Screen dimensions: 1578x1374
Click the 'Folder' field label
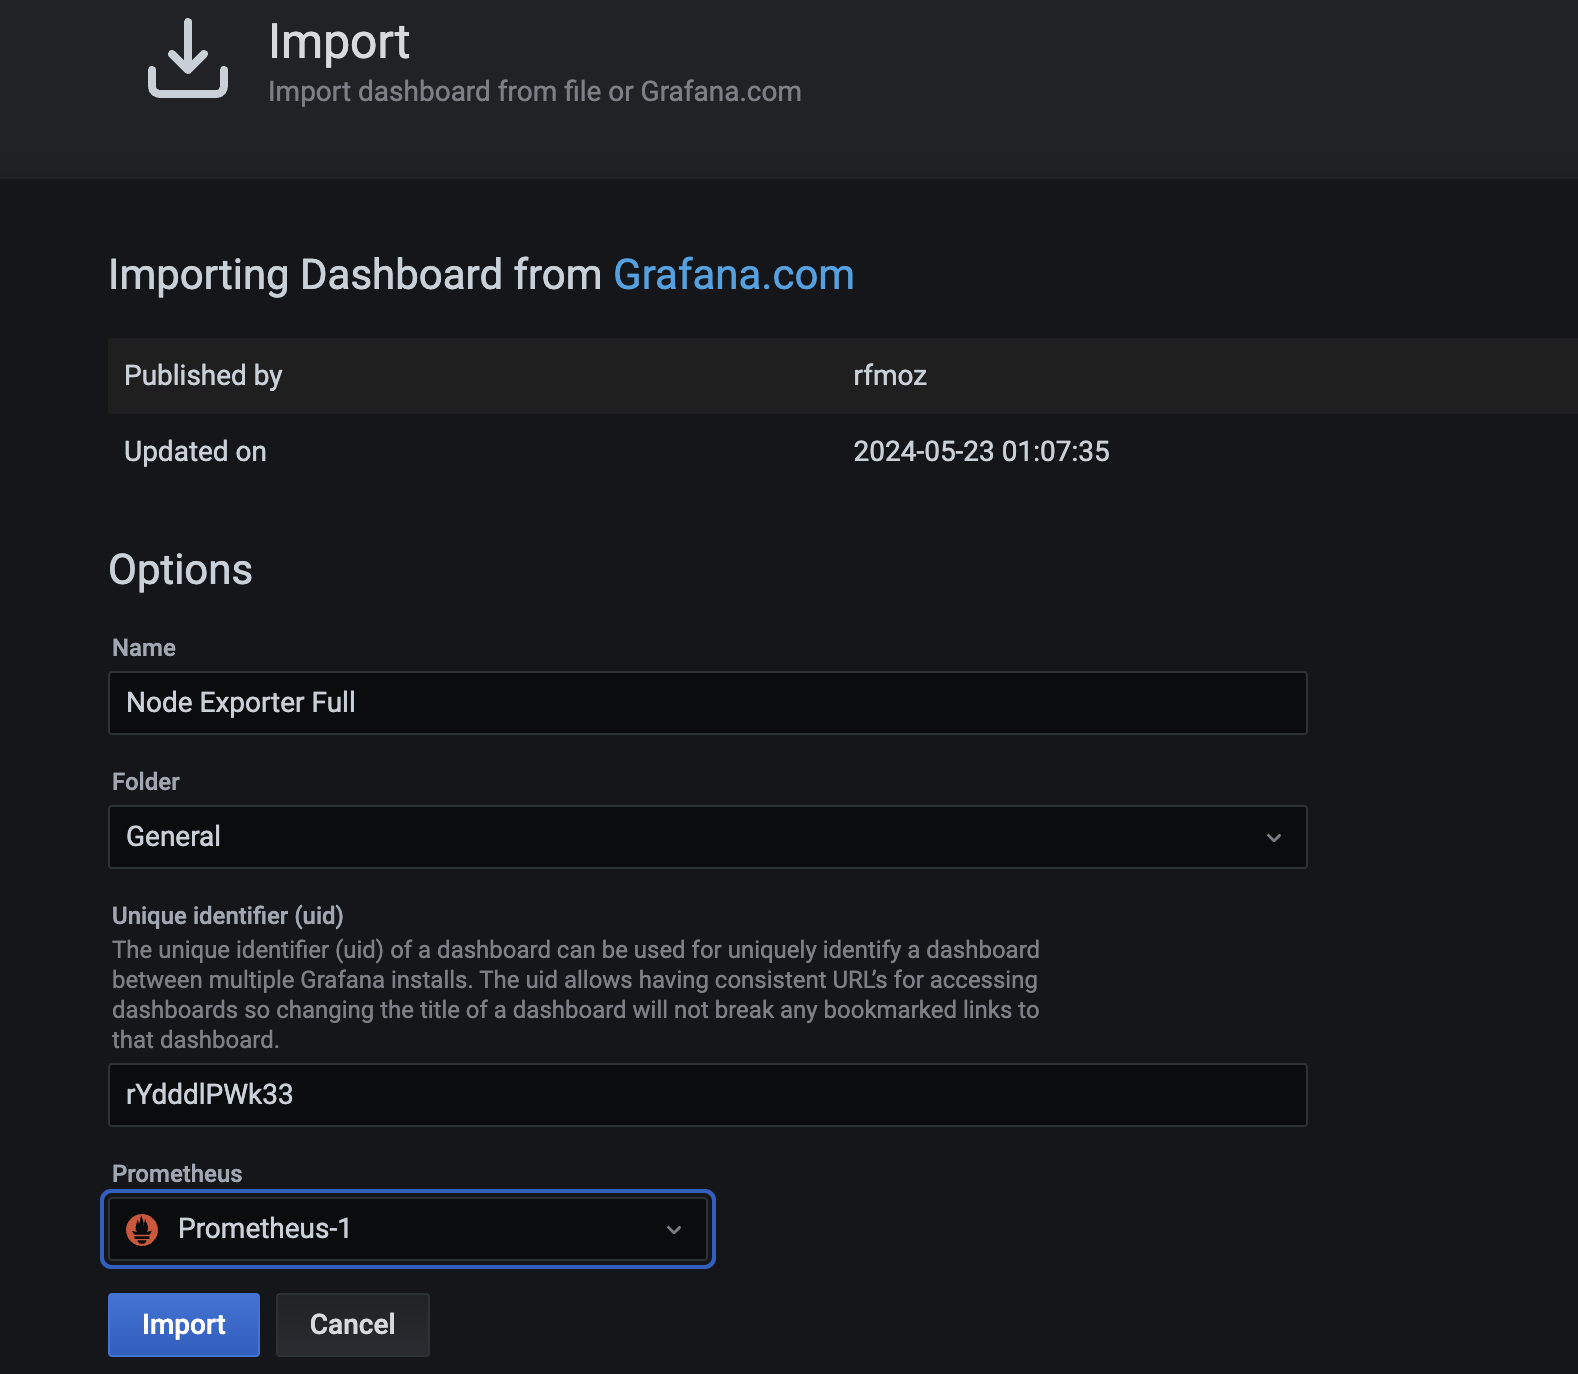coord(146,782)
